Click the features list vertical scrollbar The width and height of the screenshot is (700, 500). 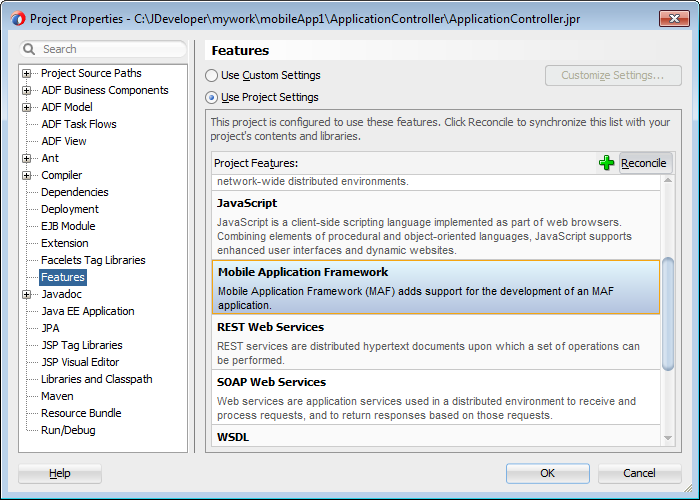tap(668, 300)
